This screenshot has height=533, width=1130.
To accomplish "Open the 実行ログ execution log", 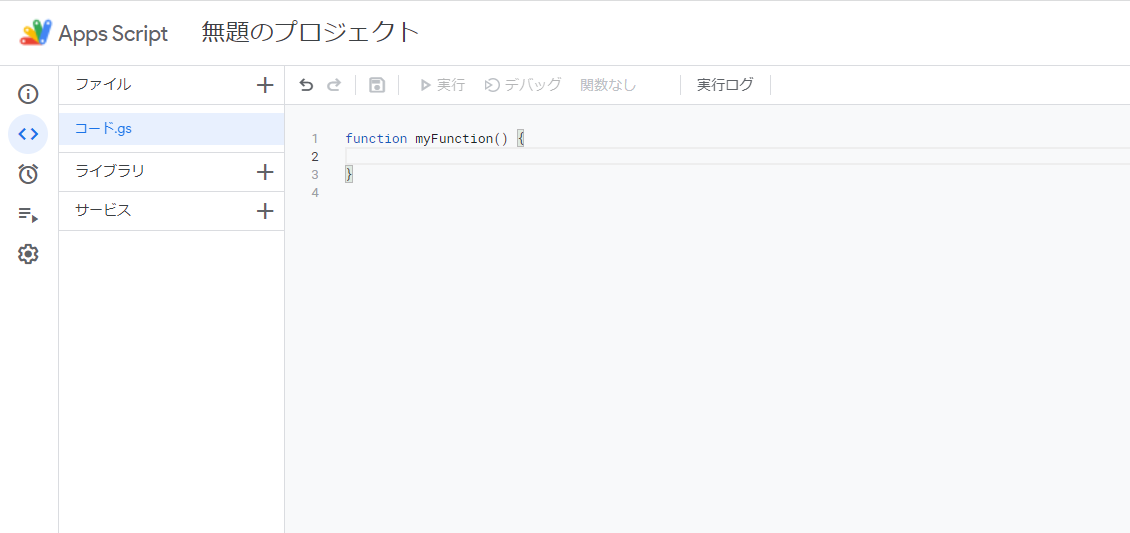I will pyautogui.click(x=725, y=85).
